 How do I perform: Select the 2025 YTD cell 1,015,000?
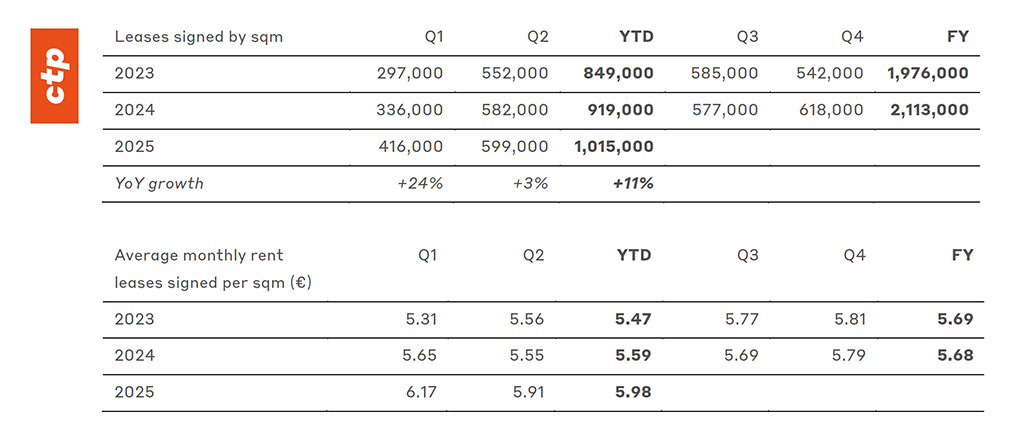pyautogui.click(x=614, y=147)
